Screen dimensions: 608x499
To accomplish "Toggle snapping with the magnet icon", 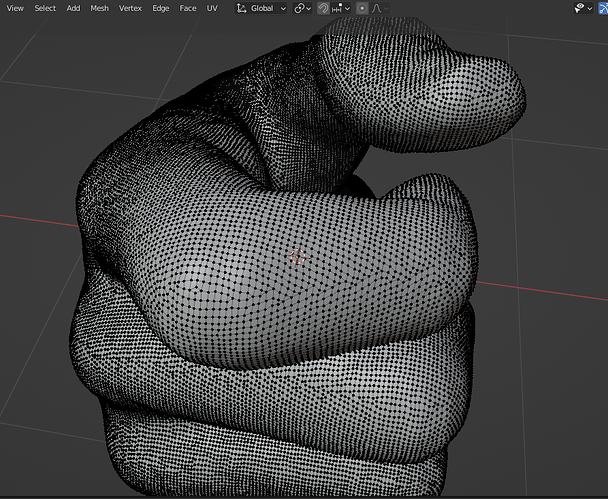I will pyautogui.click(x=323, y=8).
